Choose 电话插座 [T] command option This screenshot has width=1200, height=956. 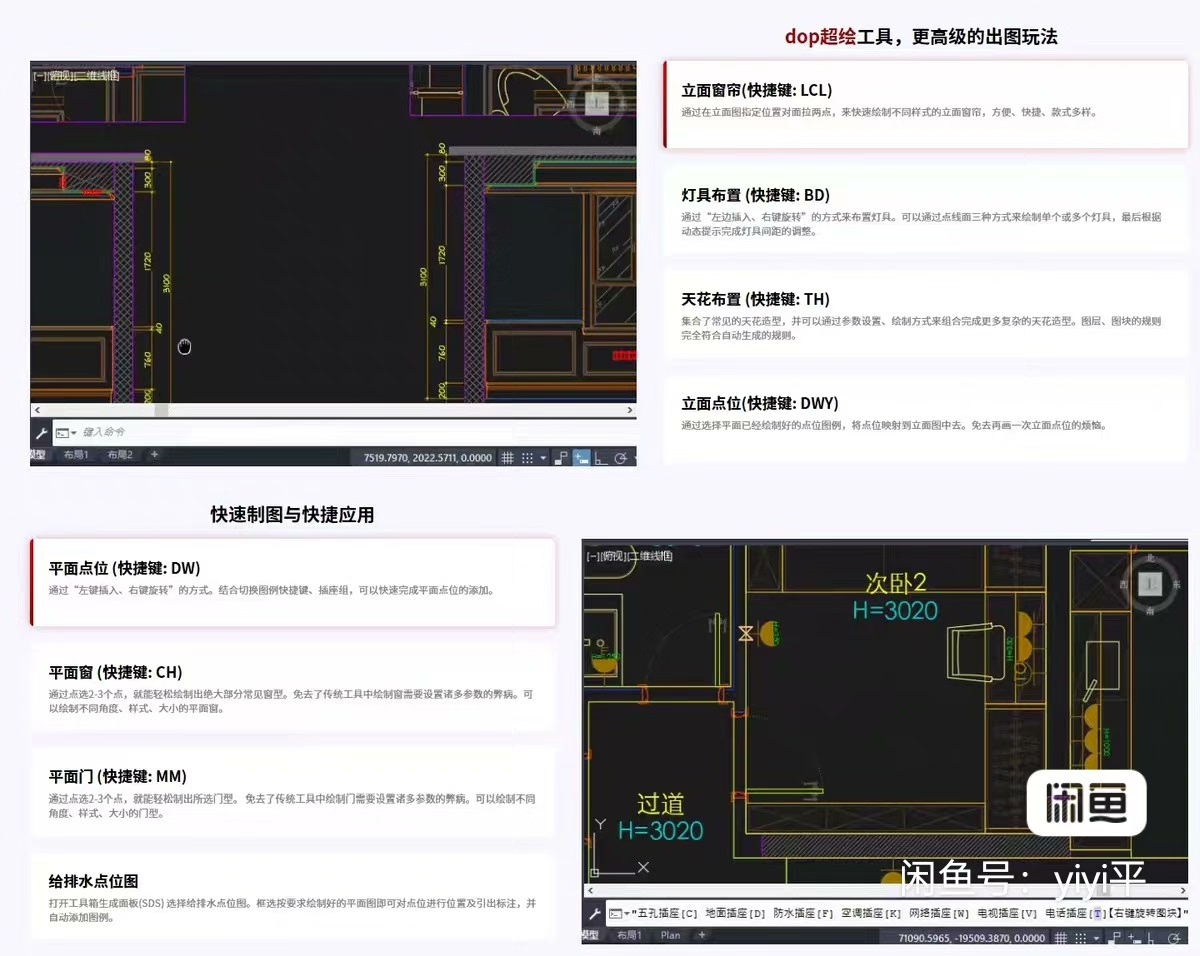click(1075, 914)
